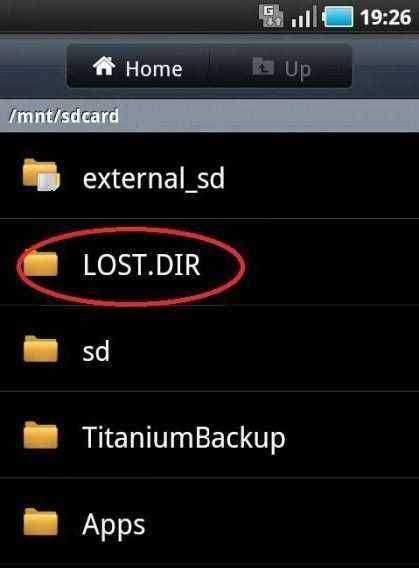The width and height of the screenshot is (419, 568).
Task: Tap the G network data icon
Action: point(271,16)
